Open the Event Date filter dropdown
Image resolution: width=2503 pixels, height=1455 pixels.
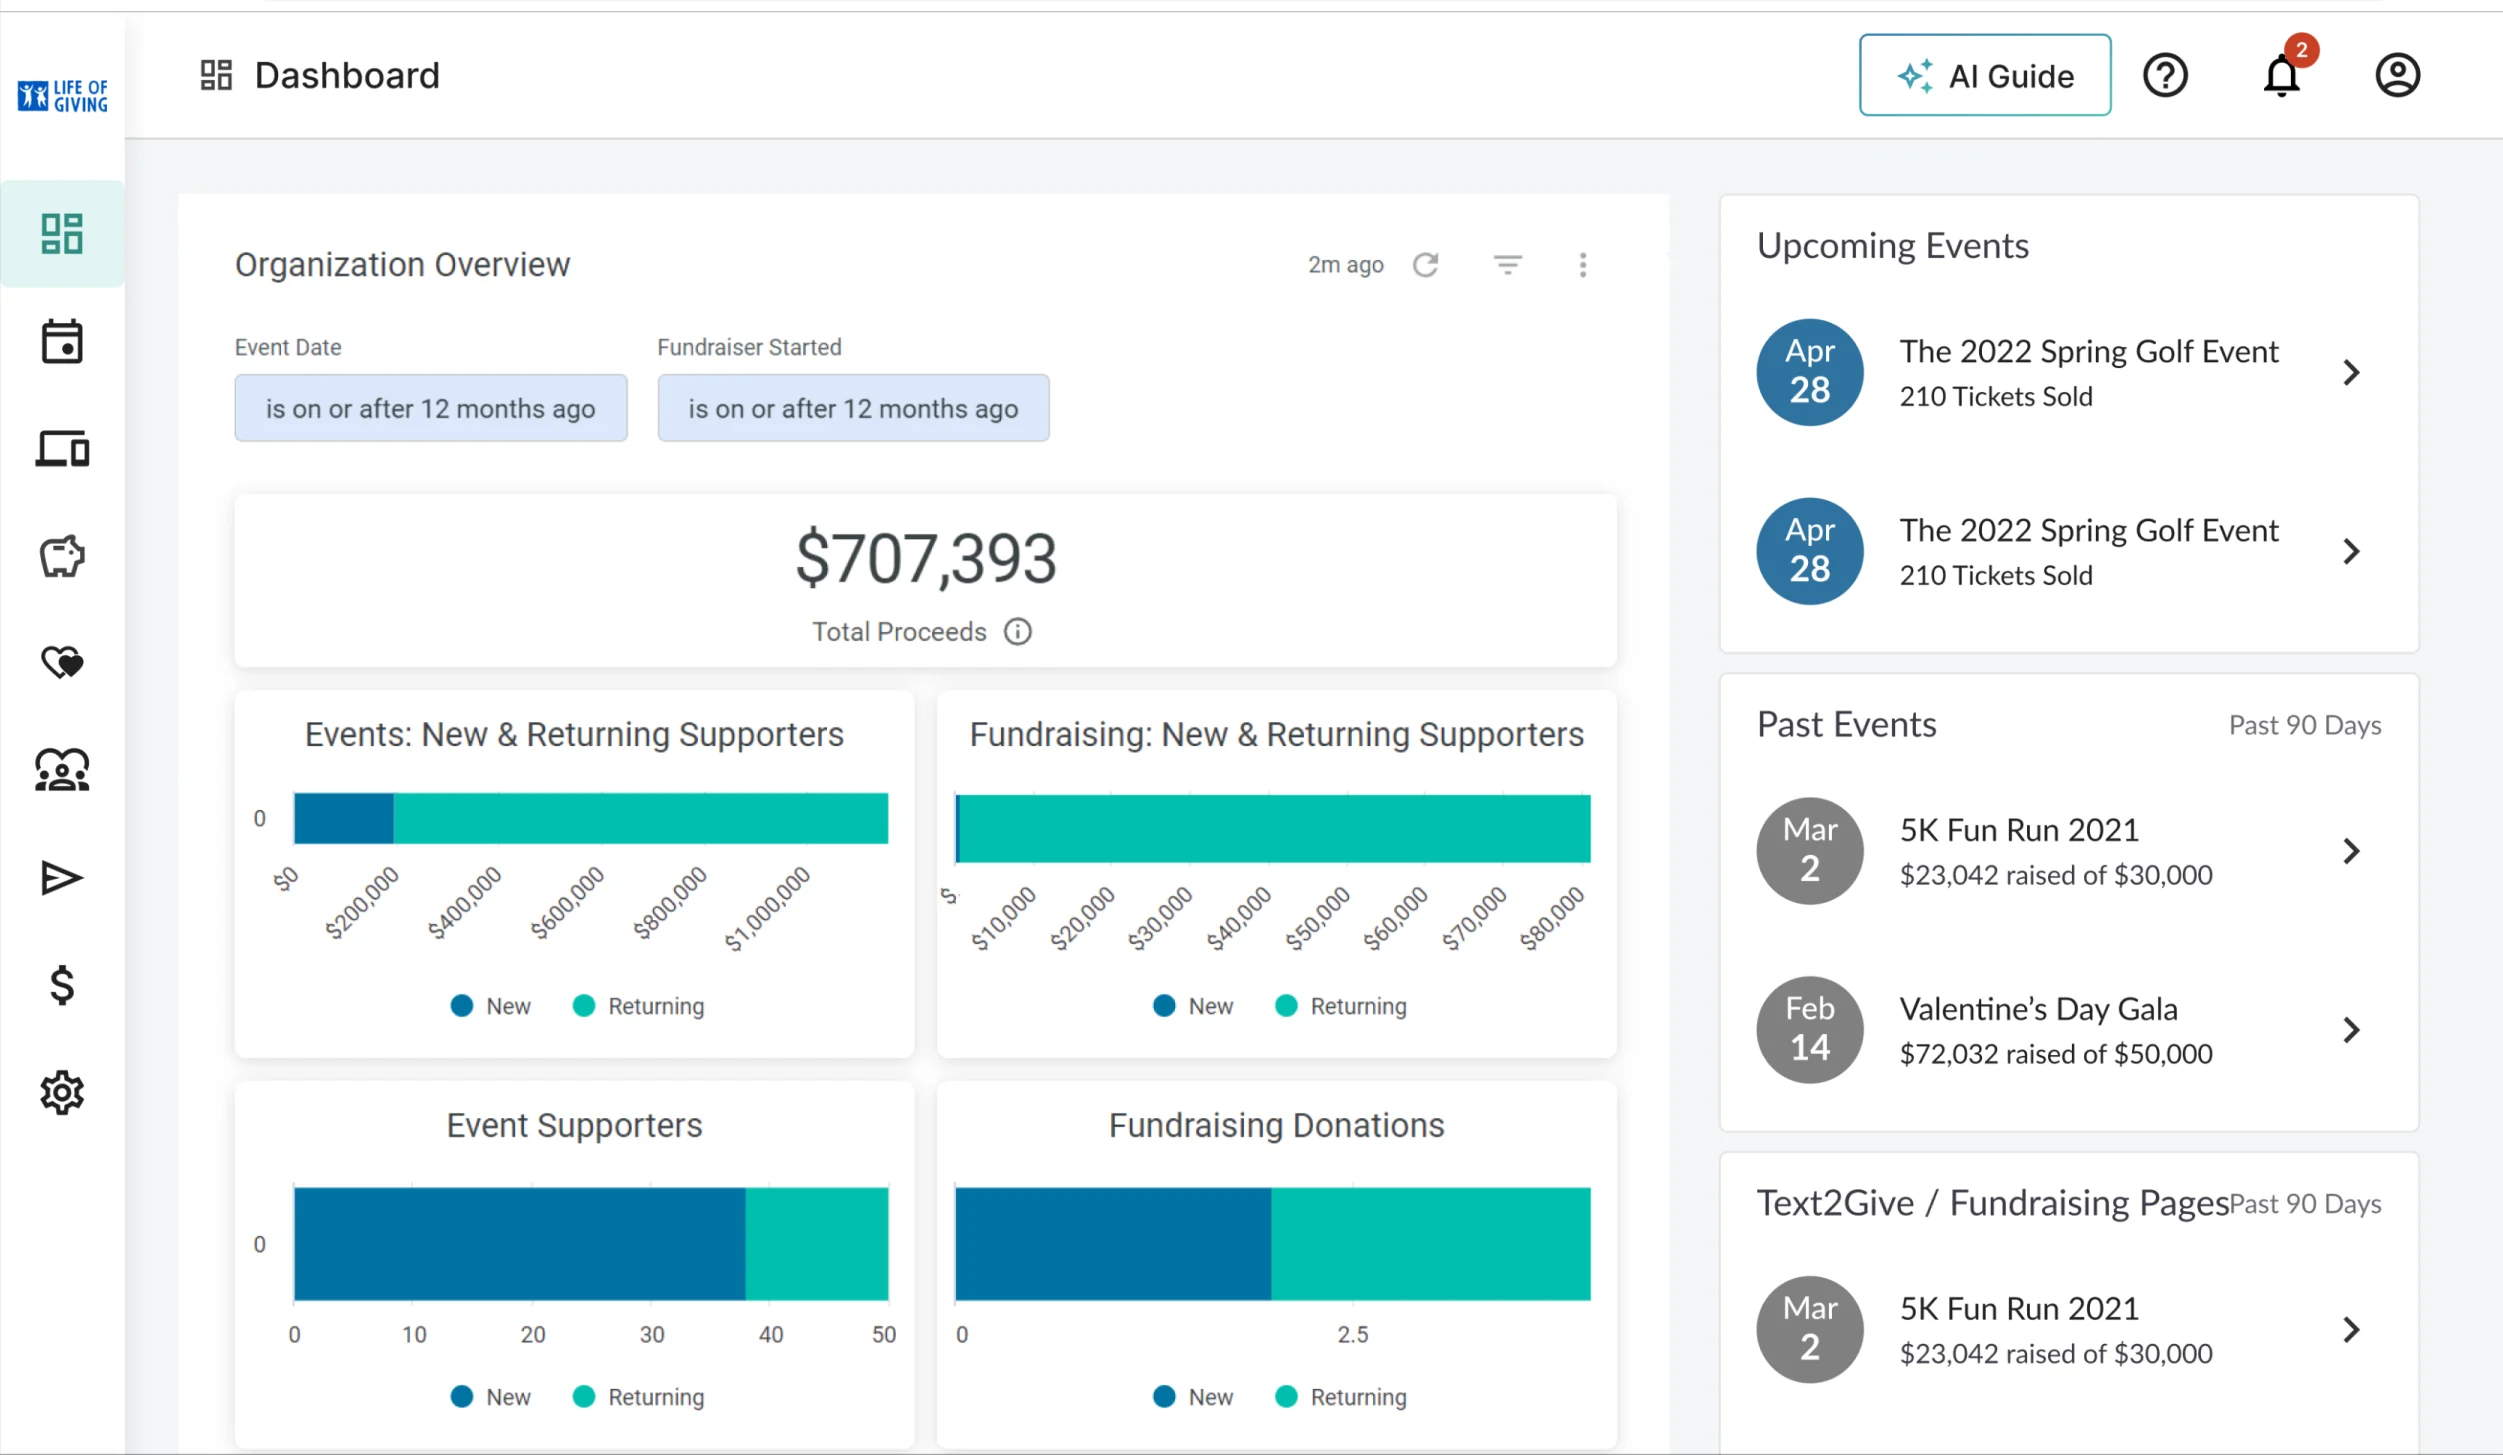pyautogui.click(x=431, y=408)
